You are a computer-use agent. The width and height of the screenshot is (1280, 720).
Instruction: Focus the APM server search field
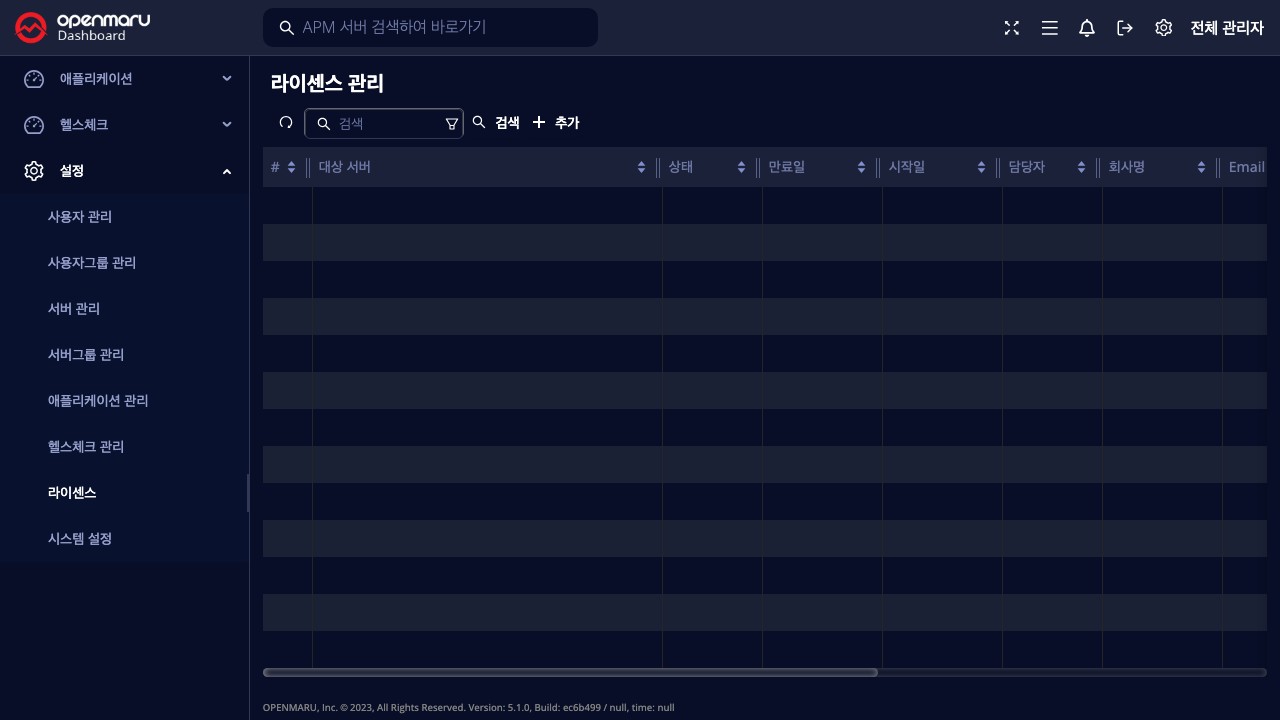click(440, 27)
